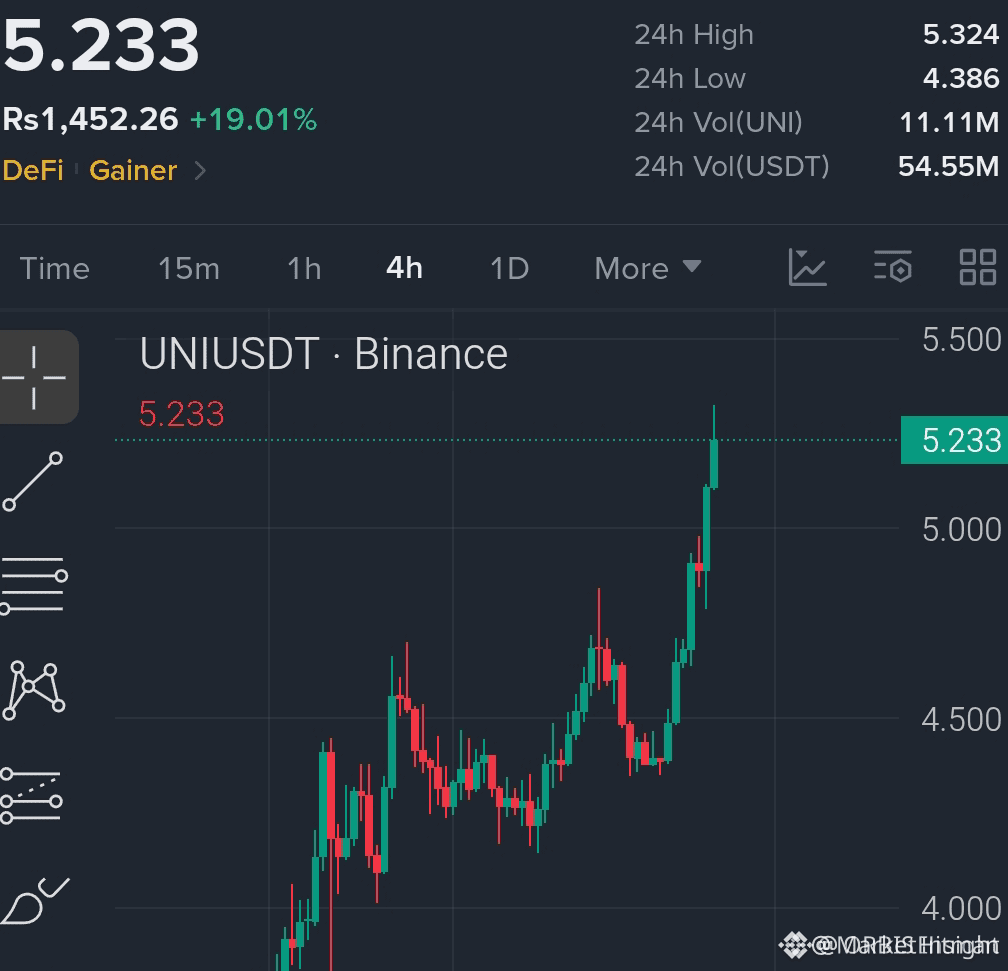The width and height of the screenshot is (1008, 971).
Task: Select the crosshair cursor tool
Action: pyautogui.click(x=35, y=377)
